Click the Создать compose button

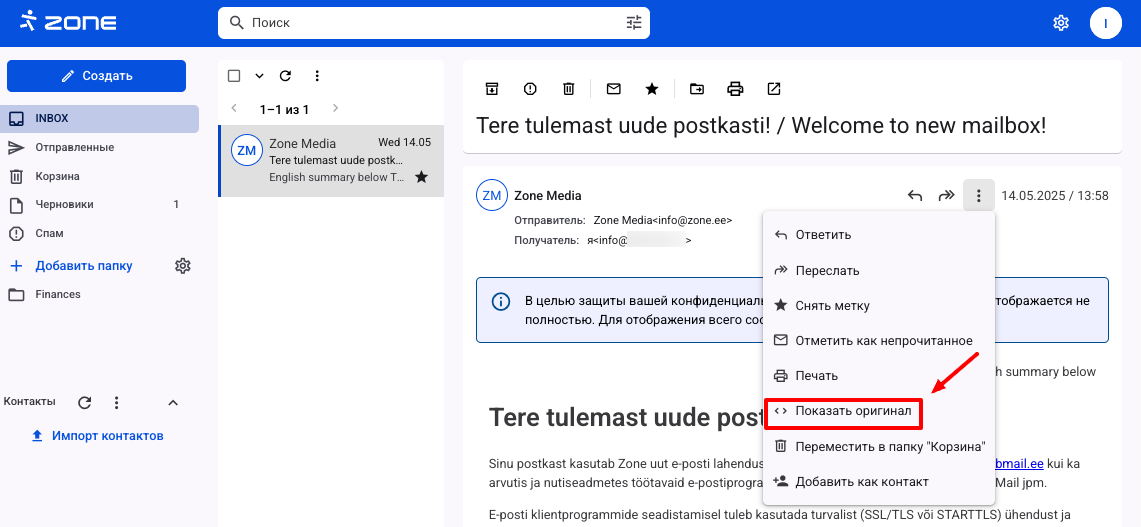[x=96, y=76]
